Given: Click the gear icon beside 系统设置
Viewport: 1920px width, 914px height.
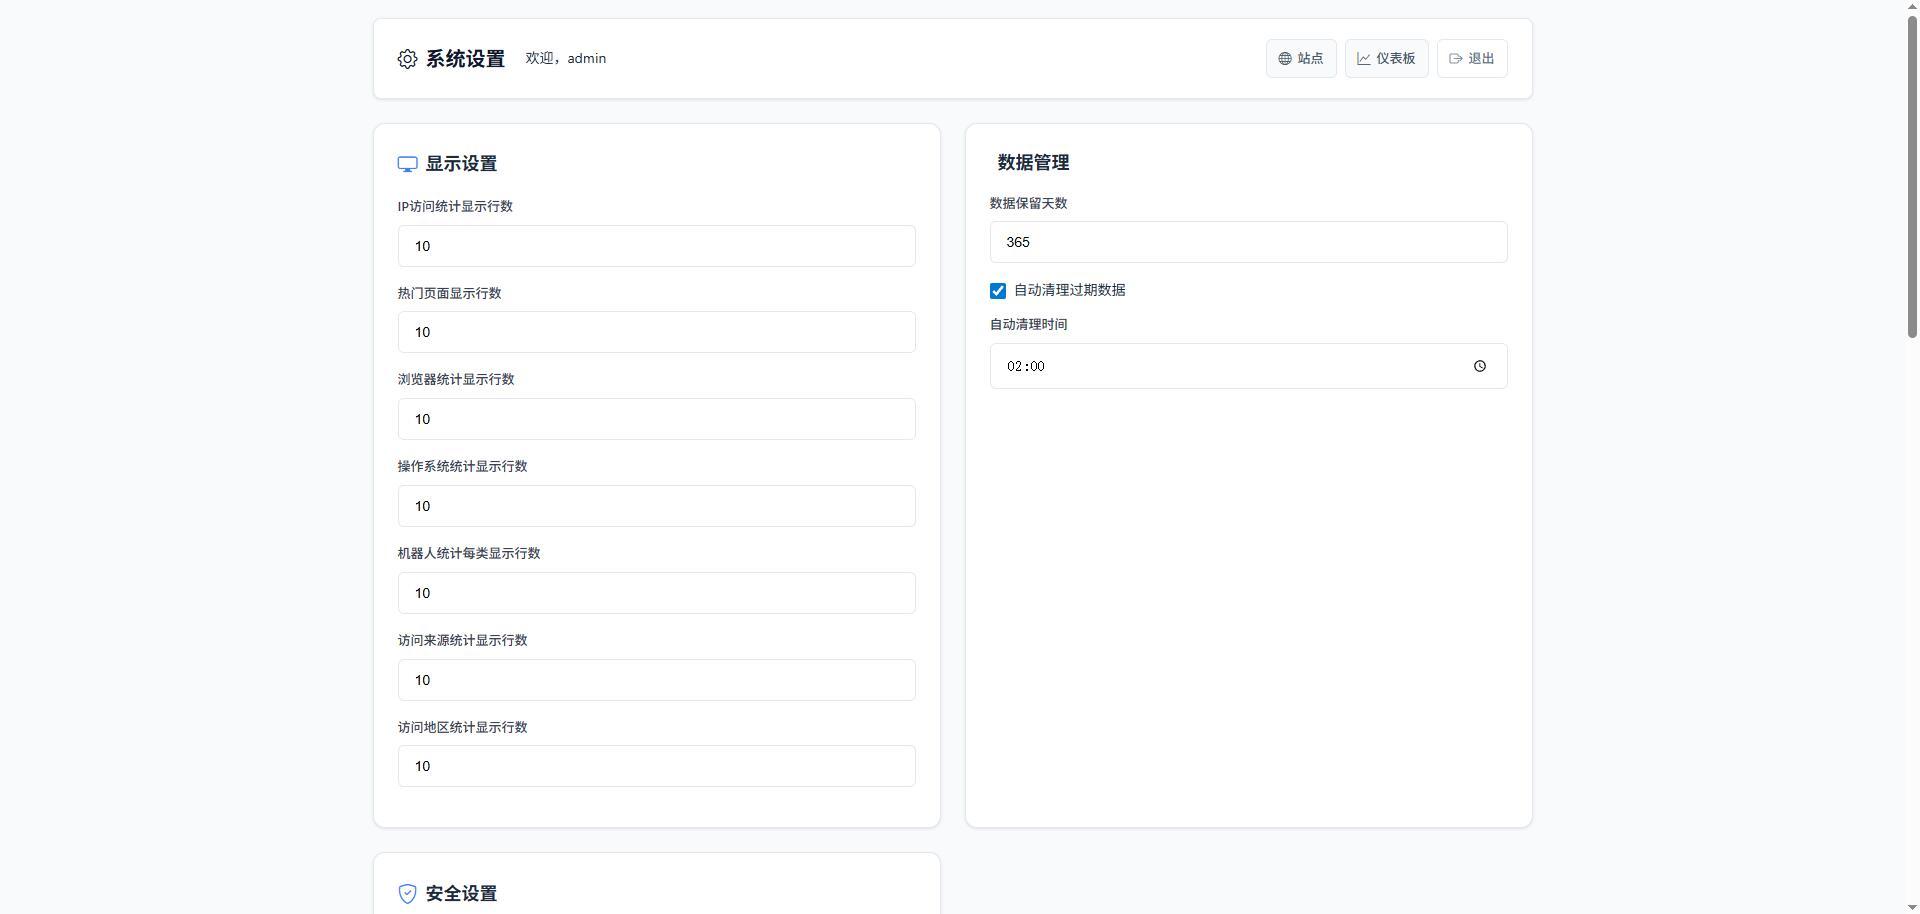Looking at the screenshot, I should (407, 59).
